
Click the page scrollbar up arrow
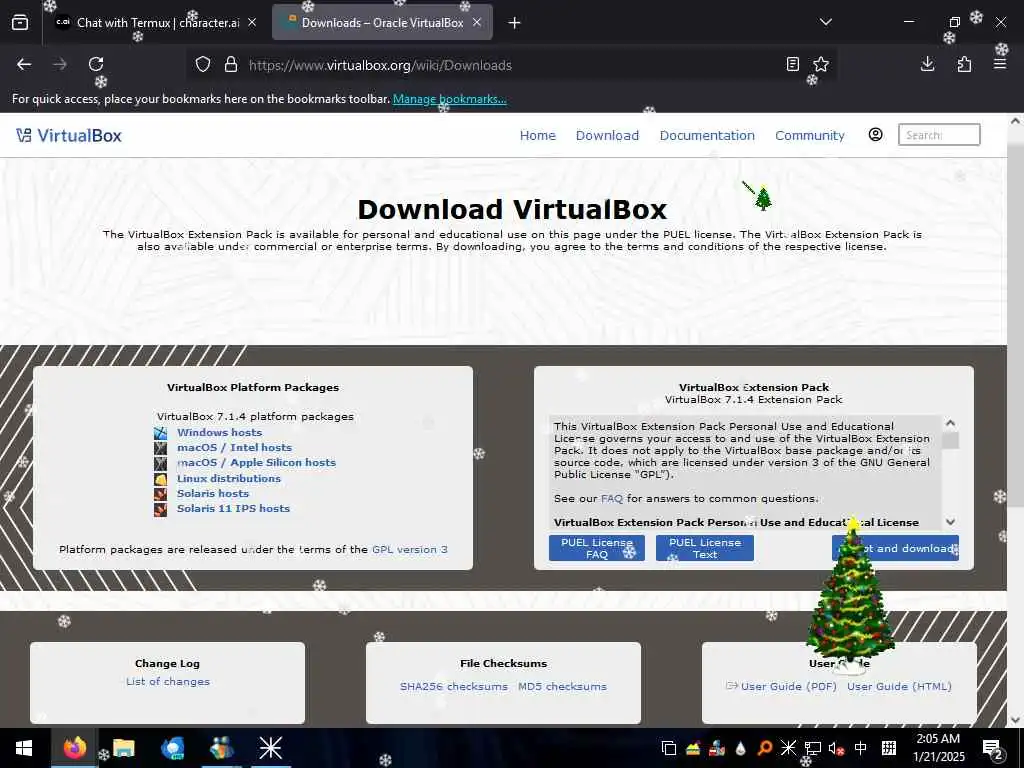(x=1016, y=121)
